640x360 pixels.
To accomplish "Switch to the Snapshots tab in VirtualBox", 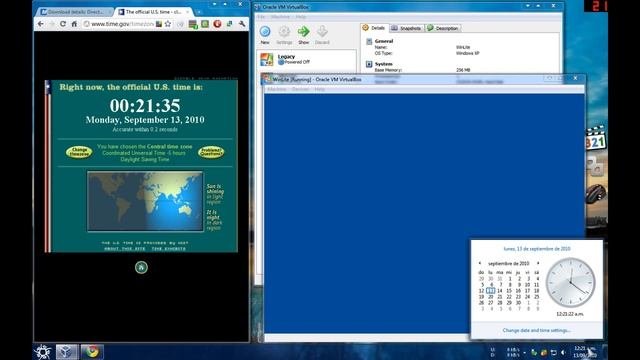I will tap(406, 28).
